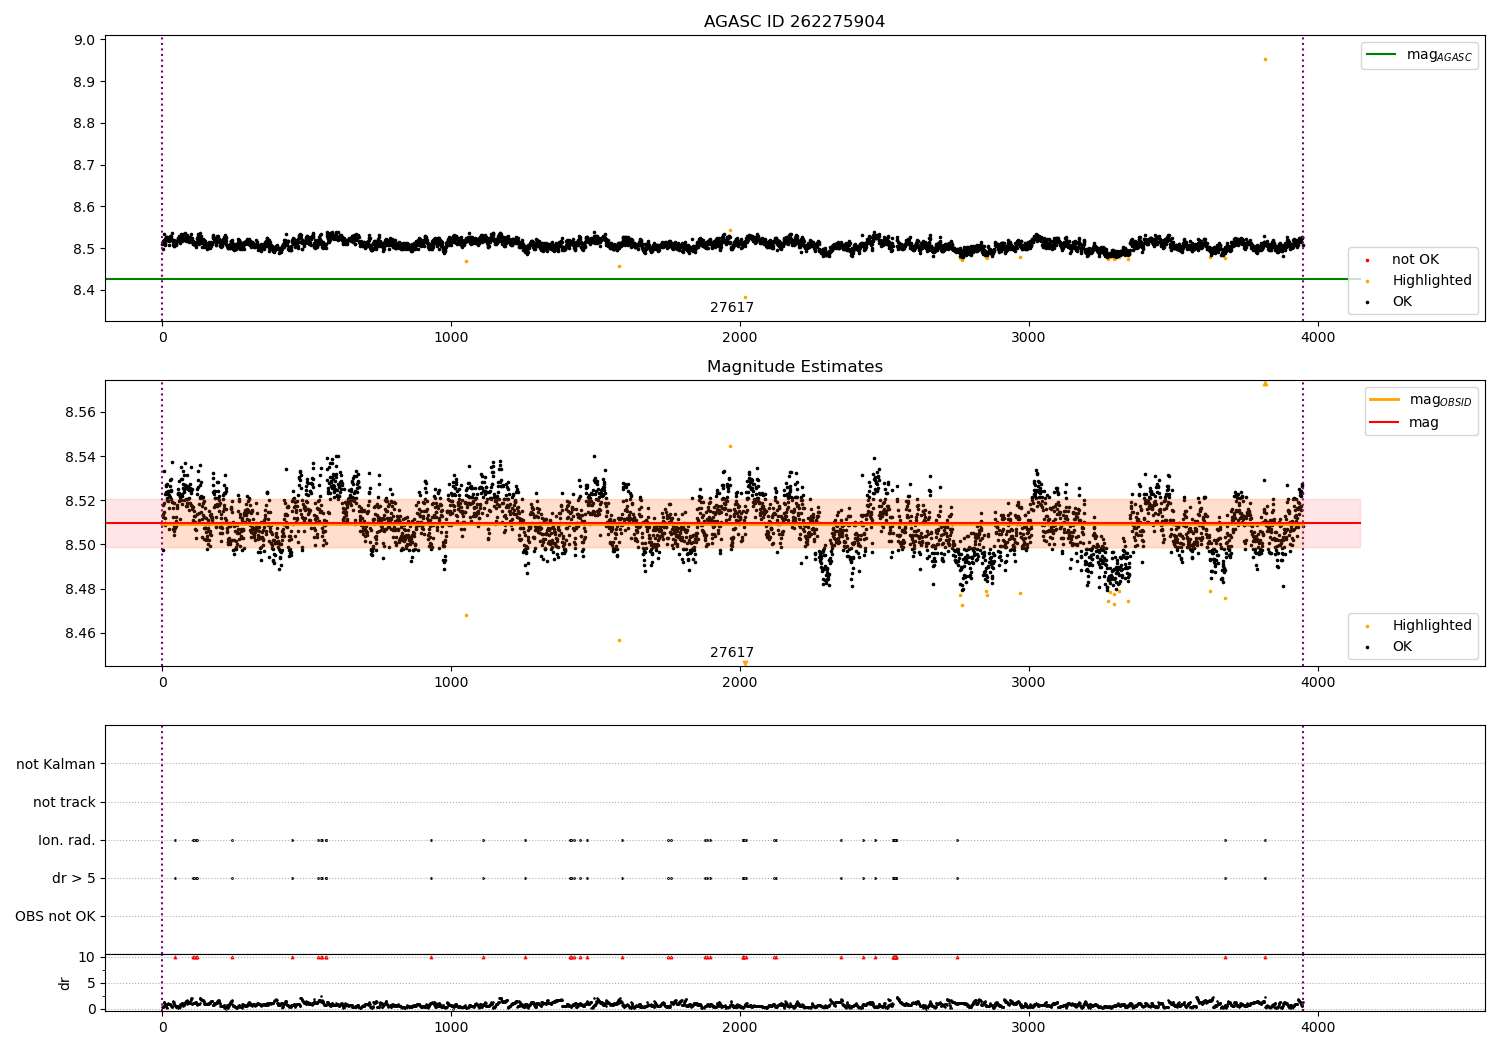
Task: Click the red marker beside 'not OK' legend entry
Action: coord(1367,260)
